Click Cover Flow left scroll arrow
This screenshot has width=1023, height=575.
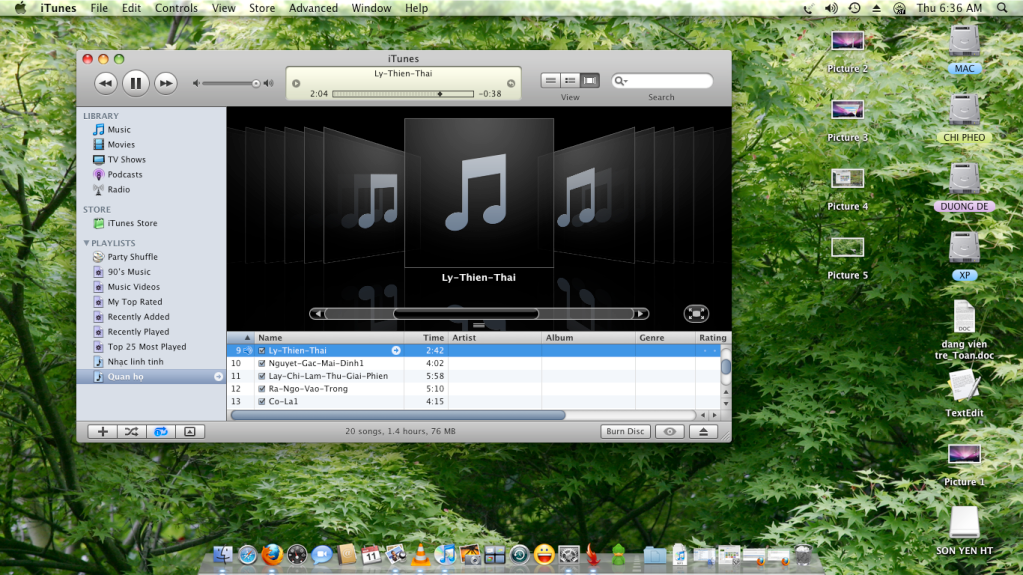pos(318,314)
